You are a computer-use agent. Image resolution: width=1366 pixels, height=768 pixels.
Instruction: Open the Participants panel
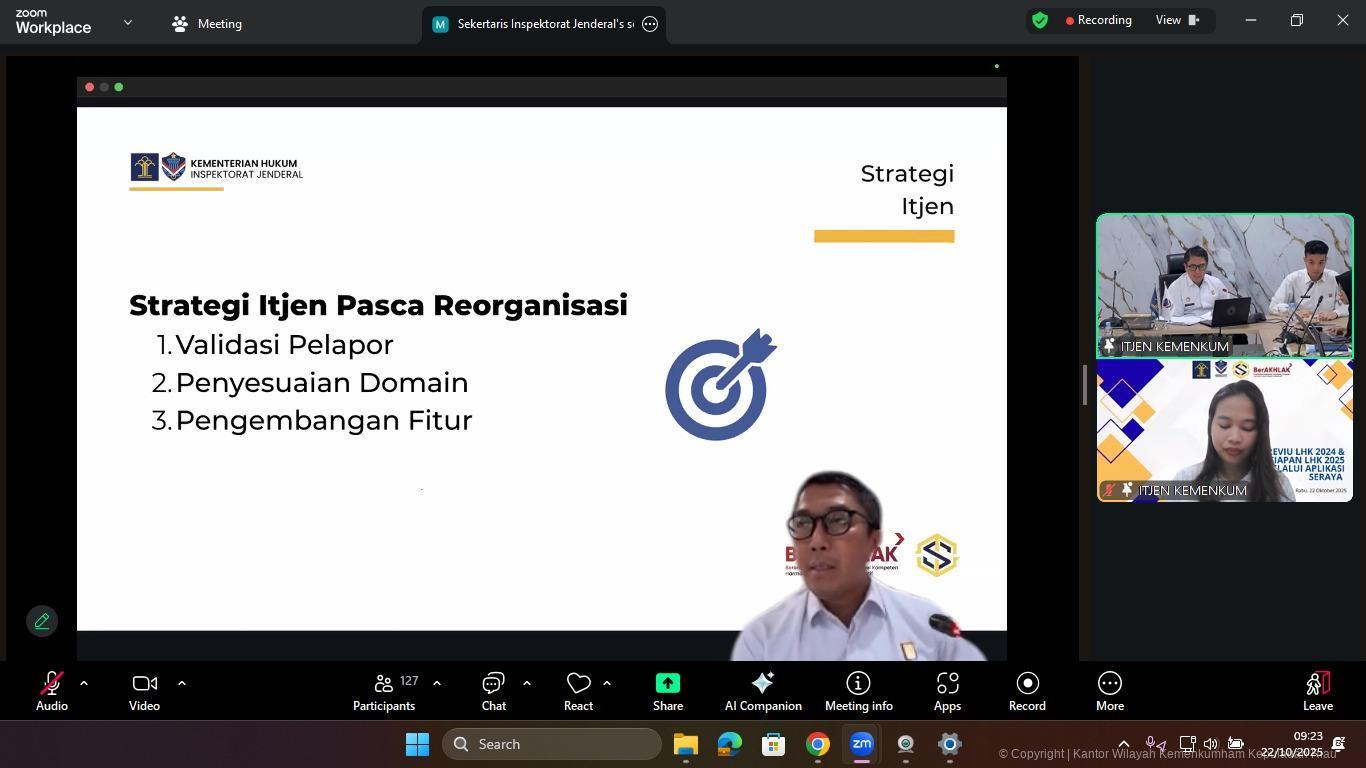coord(384,691)
